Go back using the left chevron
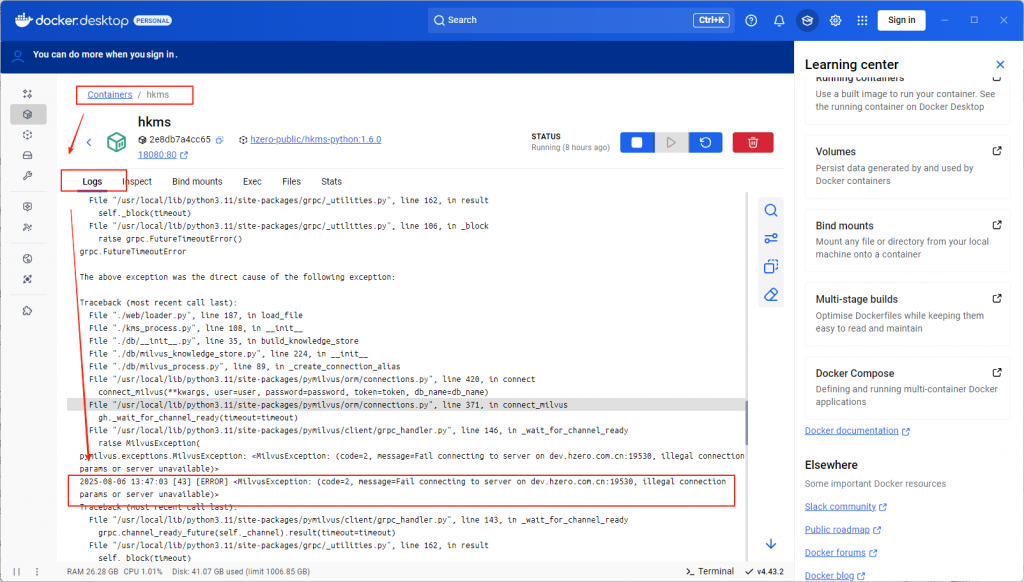The width and height of the screenshot is (1024, 582). [x=88, y=143]
